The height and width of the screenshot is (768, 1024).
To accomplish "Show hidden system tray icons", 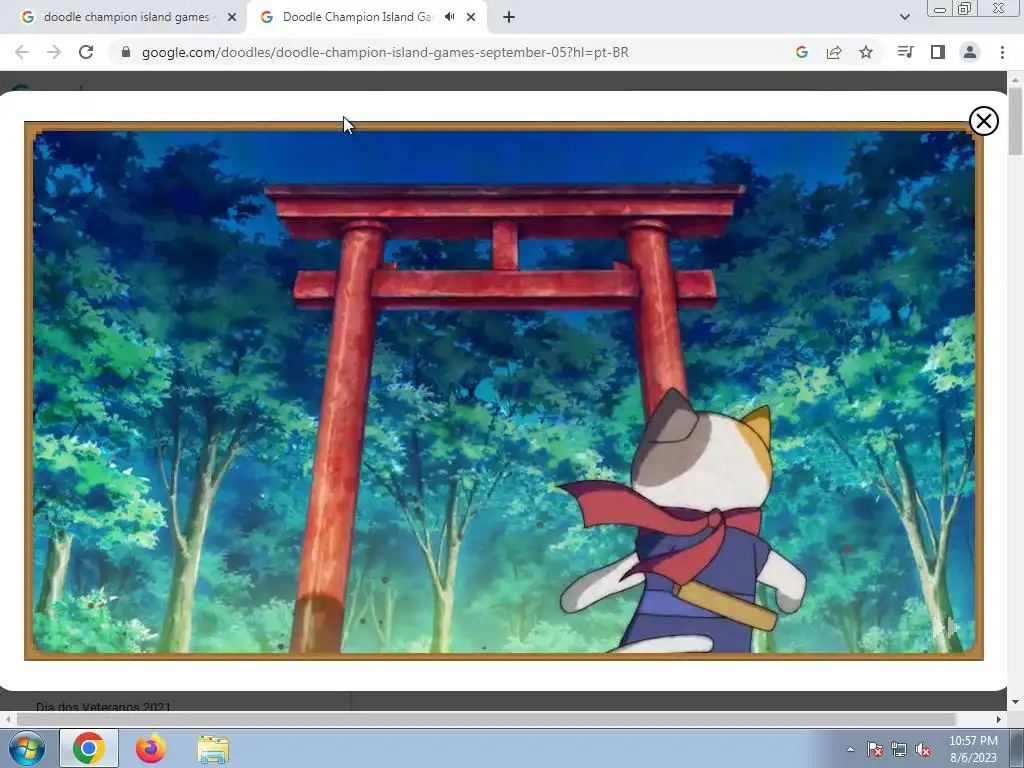I will click(850, 749).
